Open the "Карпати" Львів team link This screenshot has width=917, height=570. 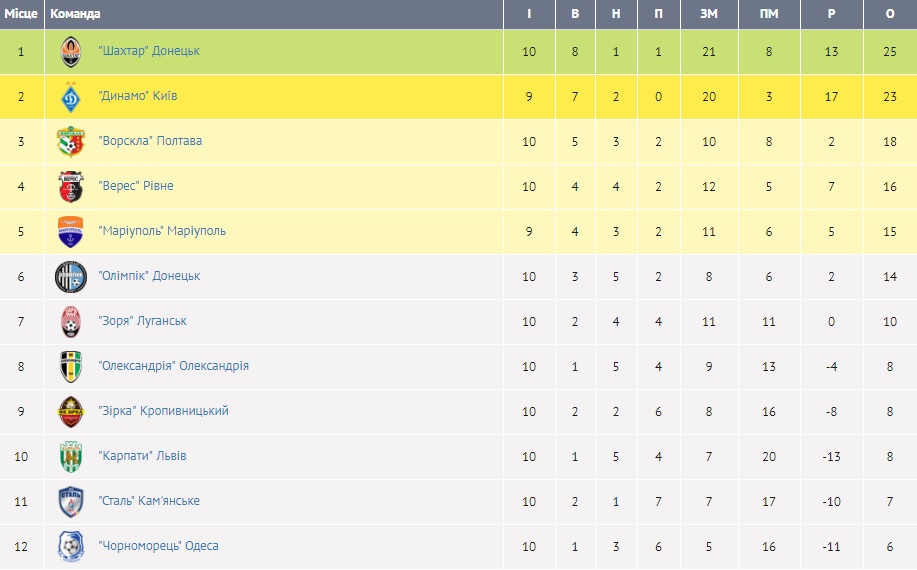tap(143, 456)
